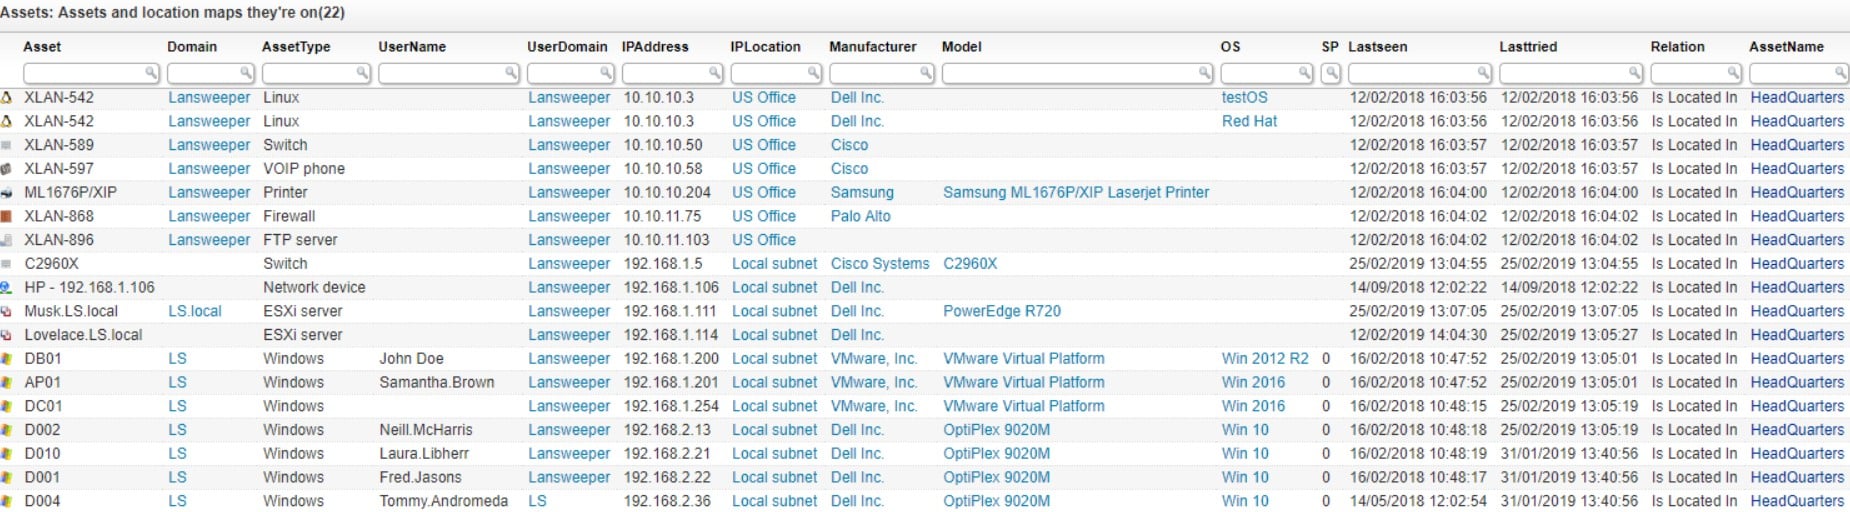
Task: Click the magnifier icon in the UserName filter box
Action: coord(511,73)
